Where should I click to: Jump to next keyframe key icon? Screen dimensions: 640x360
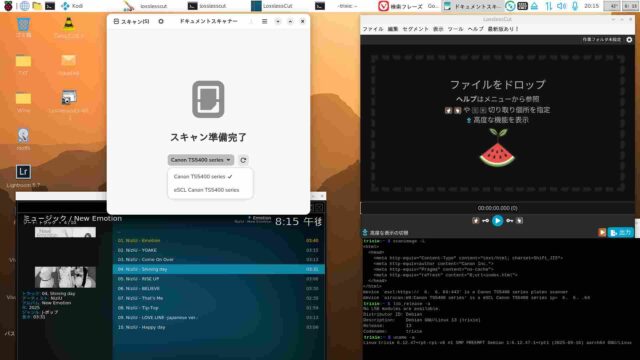[510, 221]
